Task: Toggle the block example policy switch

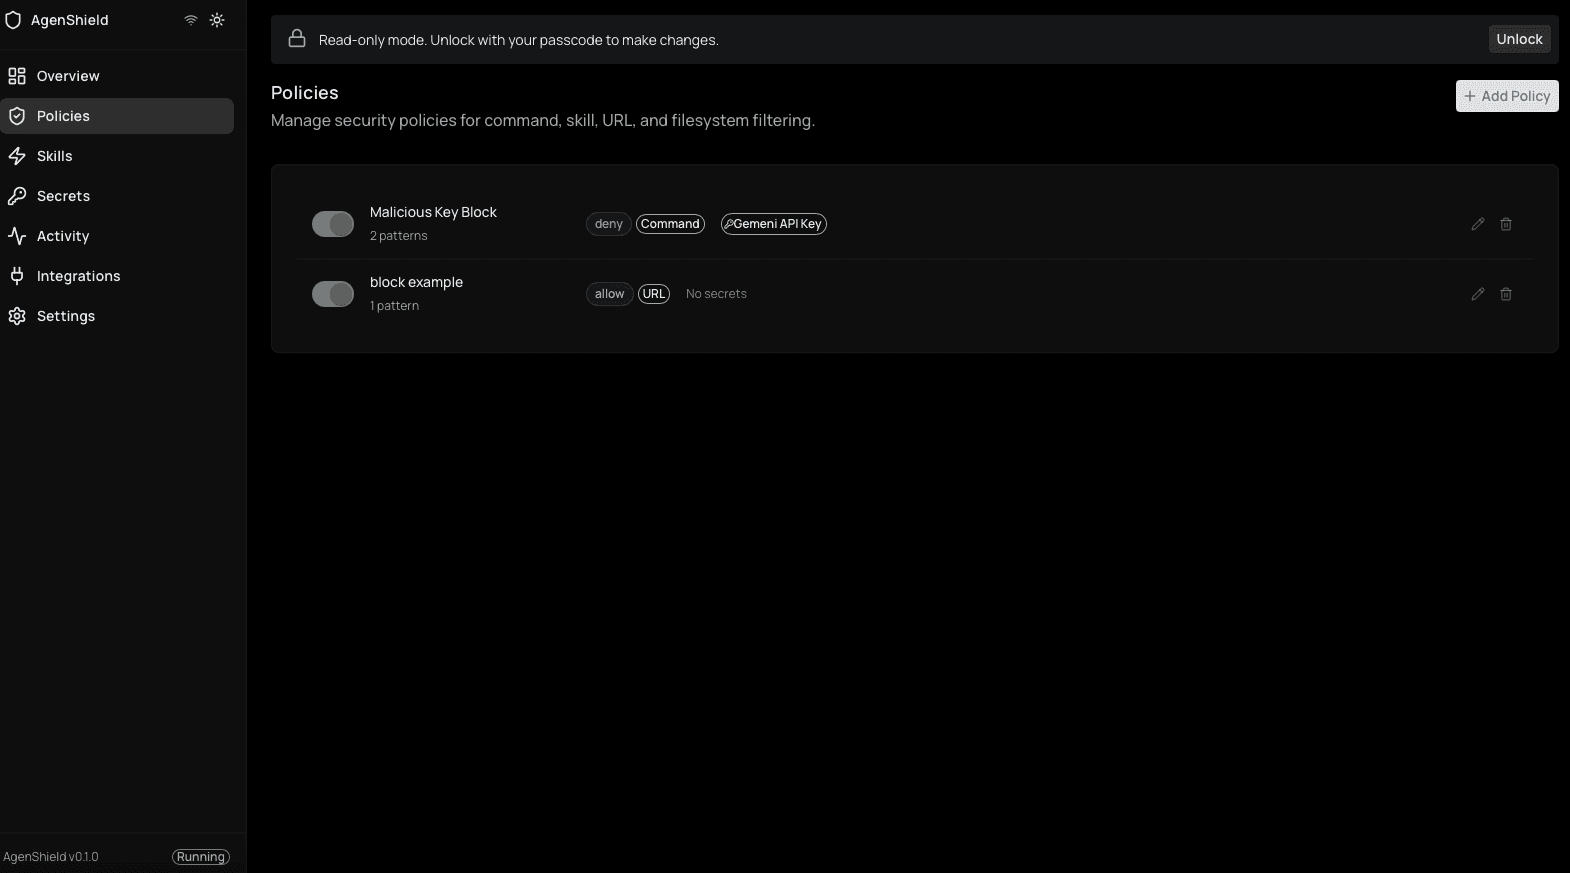Action: point(333,294)
